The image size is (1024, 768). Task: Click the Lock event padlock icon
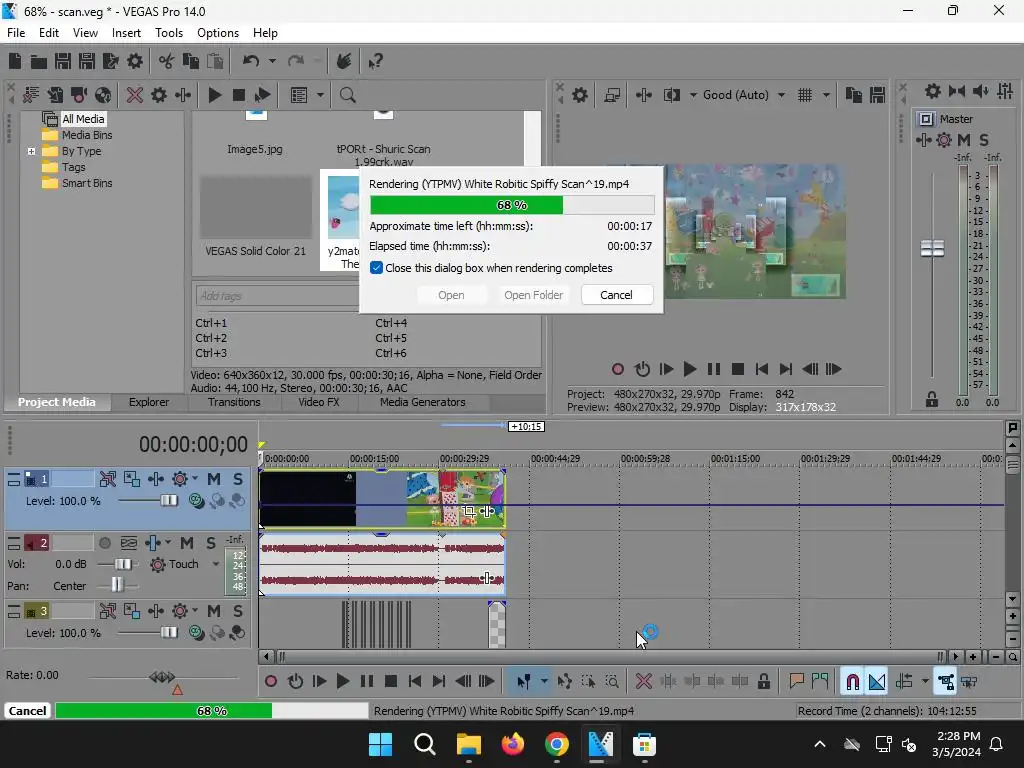coord(763,682)
